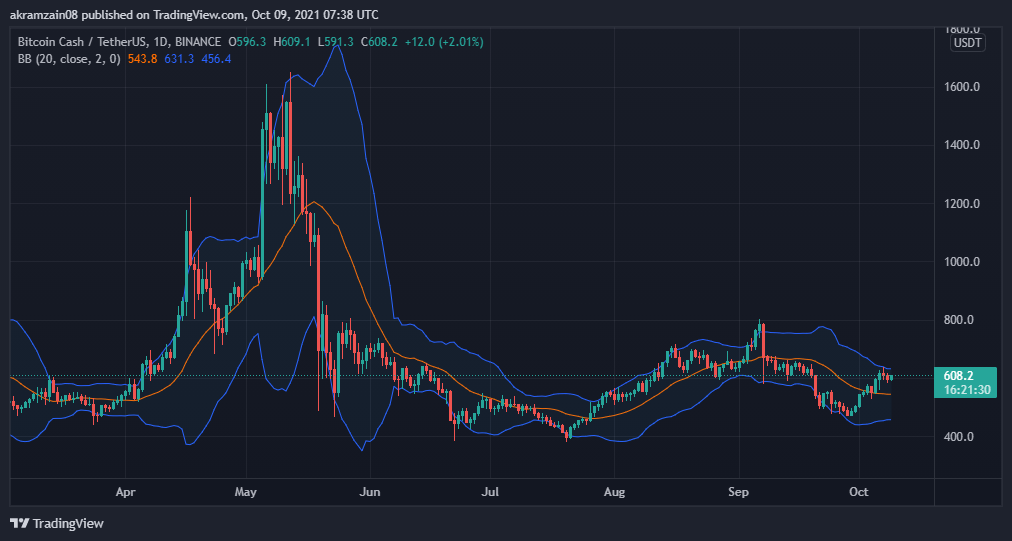
Task: Click the +12.0 (+2.01%) change value
Action: click(444, 42)
